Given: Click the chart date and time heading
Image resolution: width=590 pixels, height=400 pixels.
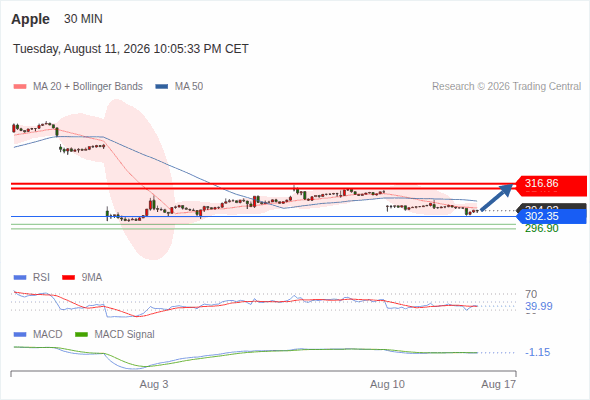Looking at the screenshot, I should [x=131, y=49].
